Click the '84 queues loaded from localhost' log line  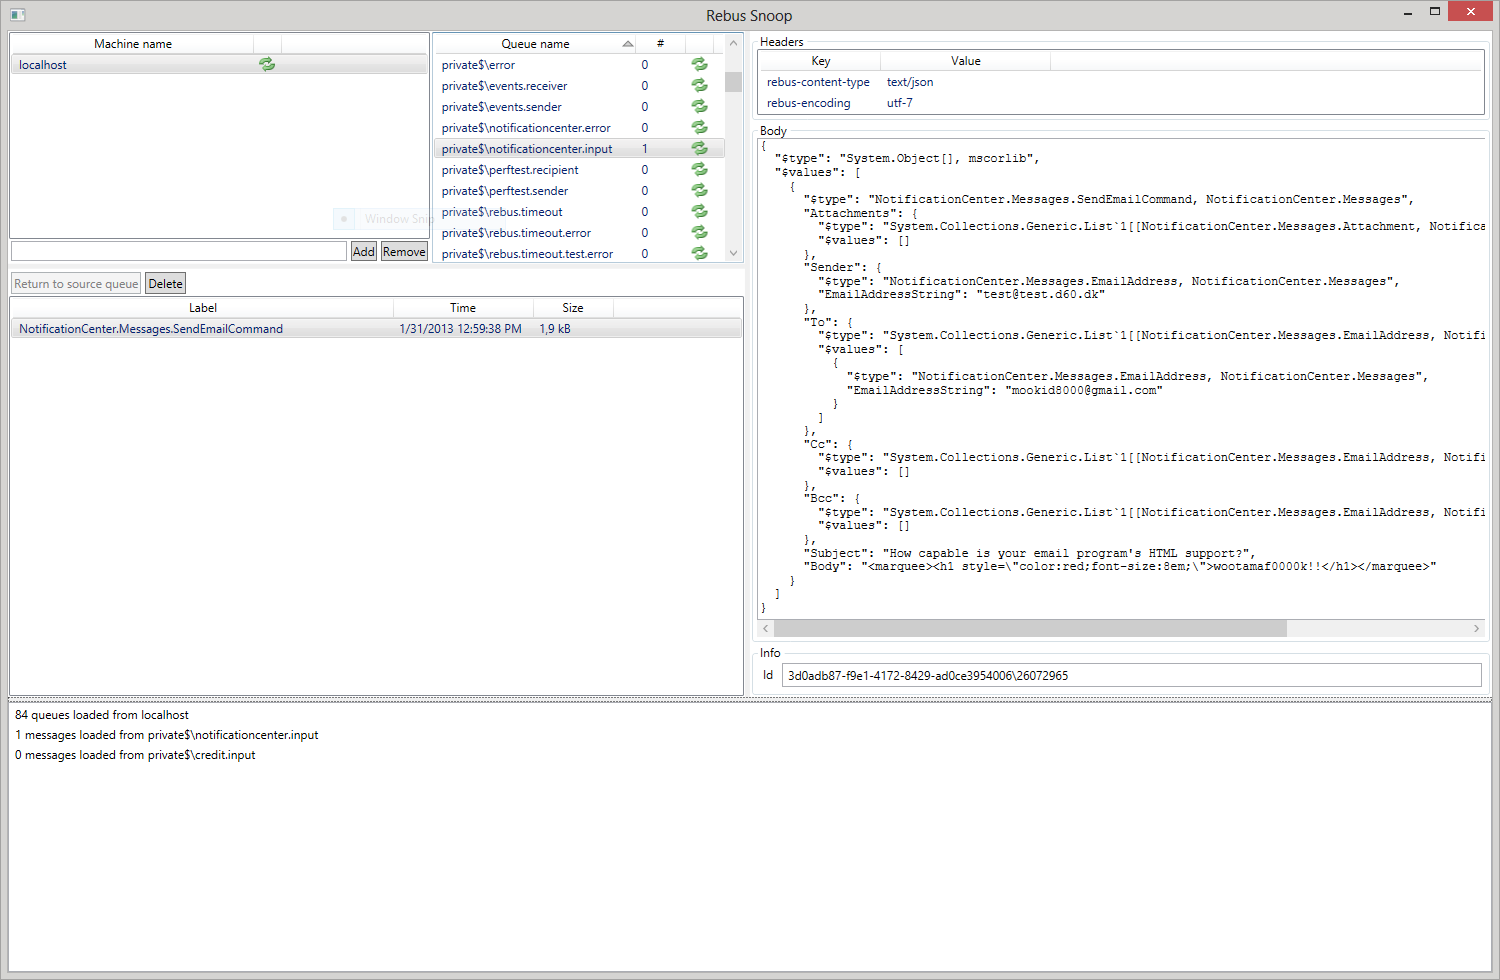coord(102,714)
